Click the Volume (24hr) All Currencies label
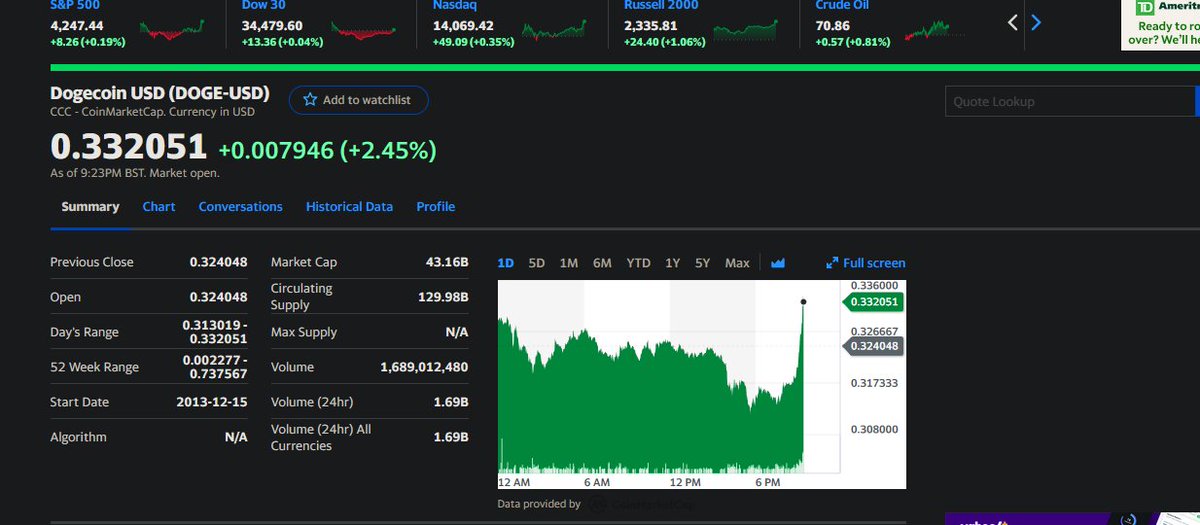The height and width of the screenshot is (525, 1200). click(321, 437)
